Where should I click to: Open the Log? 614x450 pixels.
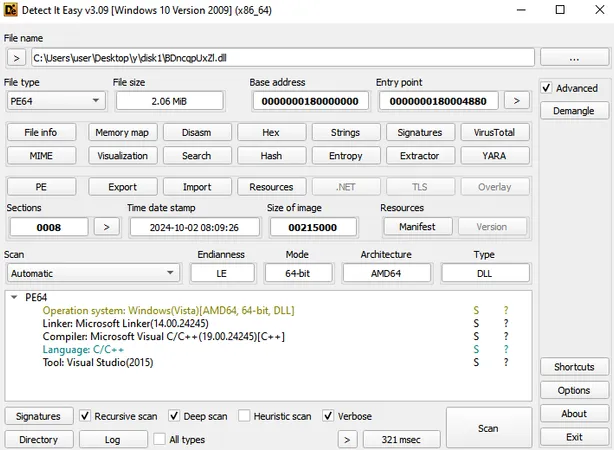(x=113, y=439)
